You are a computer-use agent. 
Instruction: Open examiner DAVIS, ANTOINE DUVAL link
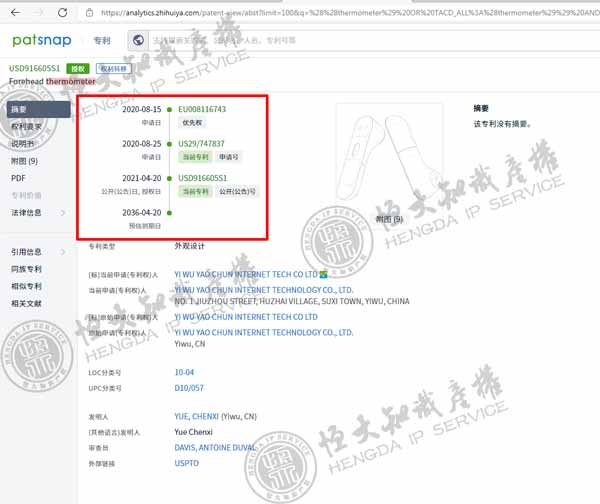point(215,448)
